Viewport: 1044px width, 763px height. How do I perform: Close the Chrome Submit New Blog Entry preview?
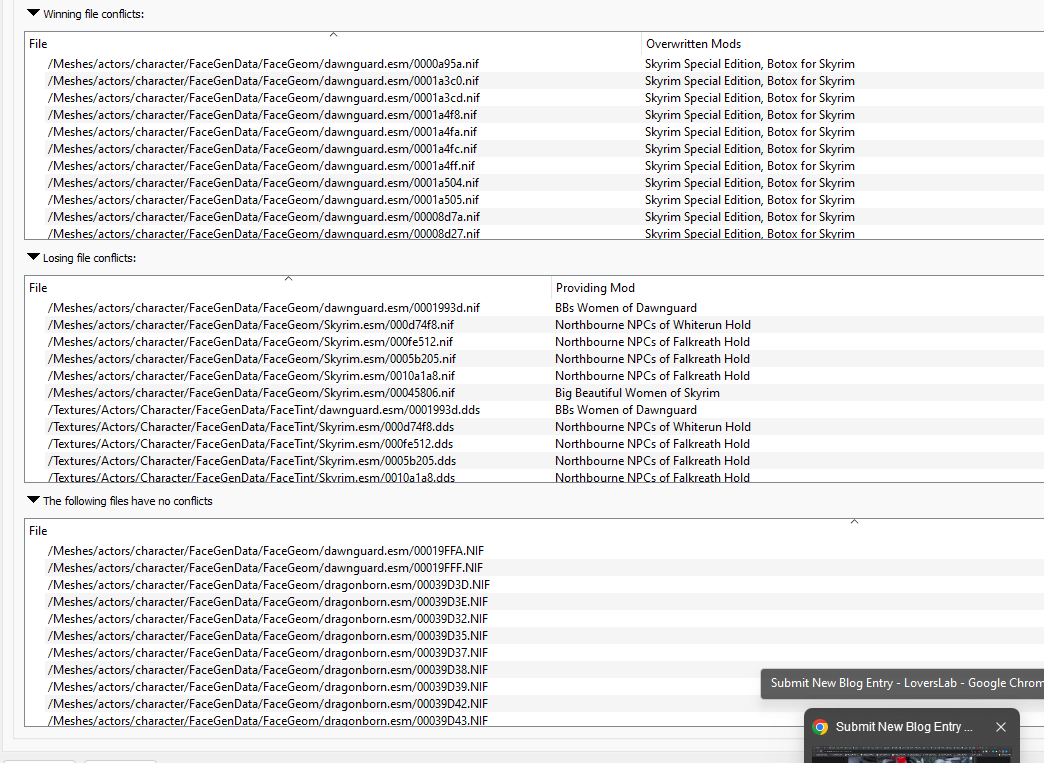pyautogui.click(x=1001, y=727)
